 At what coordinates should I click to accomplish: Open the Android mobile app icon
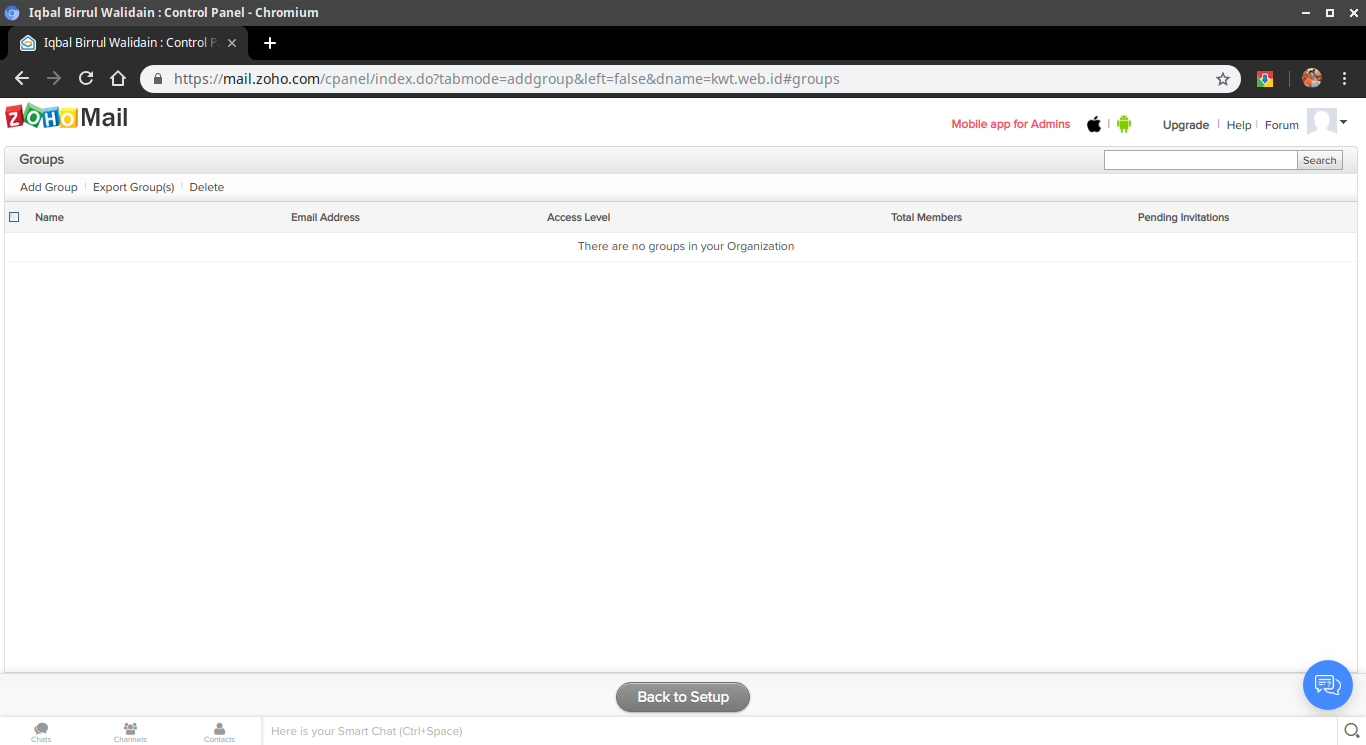point(1123,124)
